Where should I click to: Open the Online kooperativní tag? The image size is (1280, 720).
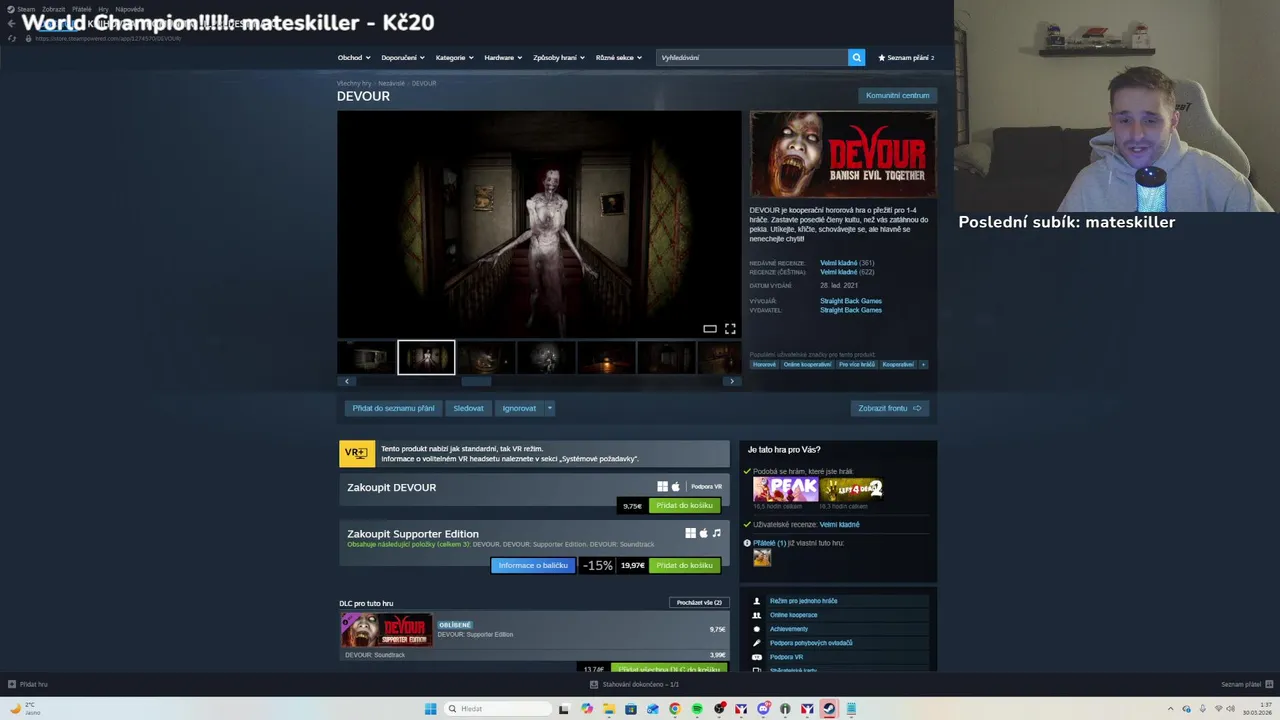(x=807, y=364)
